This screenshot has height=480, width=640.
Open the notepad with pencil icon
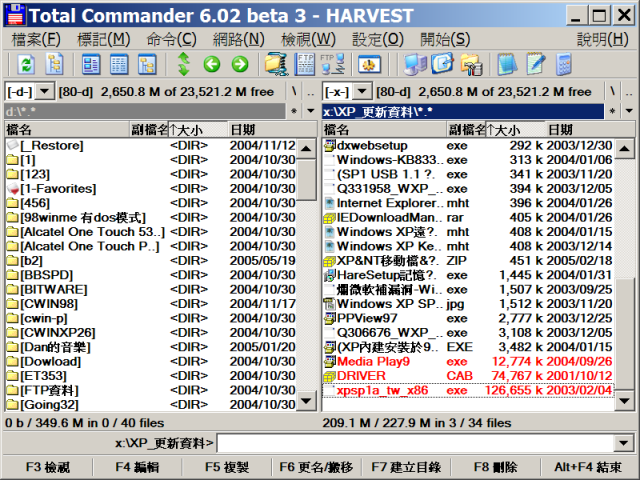(x=536, y=64)
